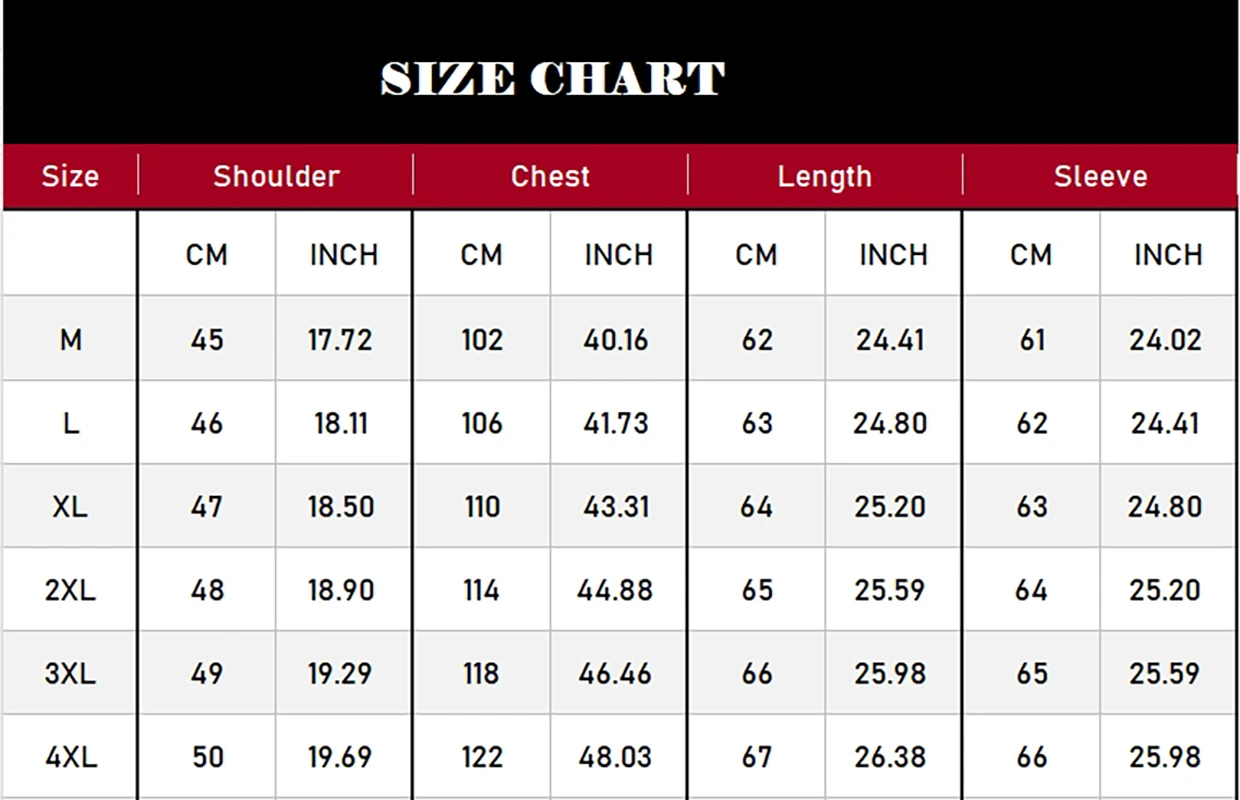Screen dimensions: 1240x800
Task: Click the 25.20 length inch cell for XL
Action: point(890,506)
